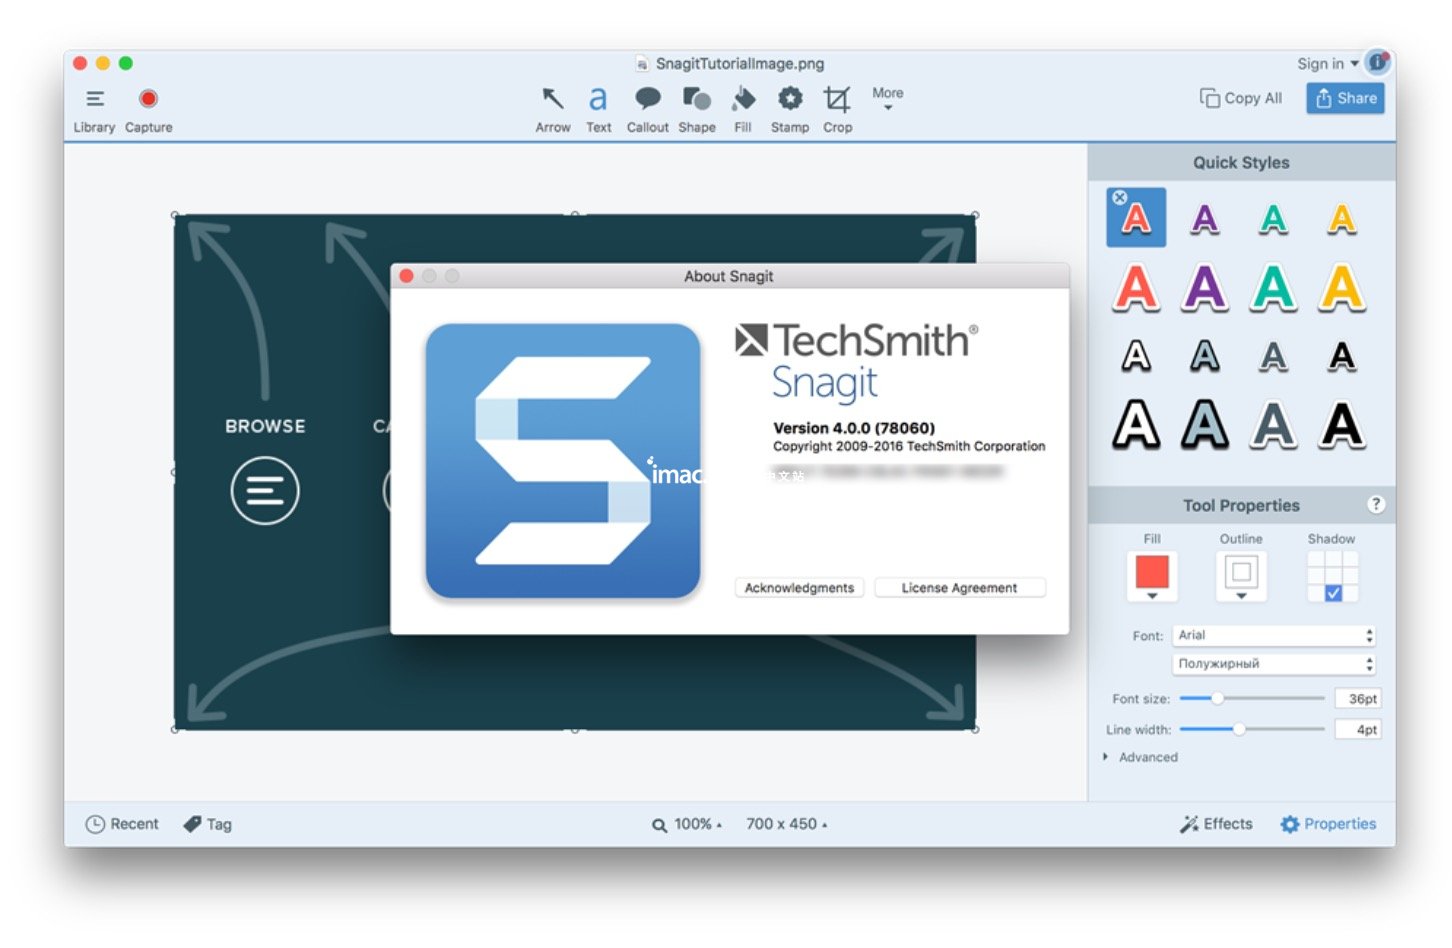Open the Outline color dropdown
This screenshot has width=1452, height=948.
point(1241,576)
